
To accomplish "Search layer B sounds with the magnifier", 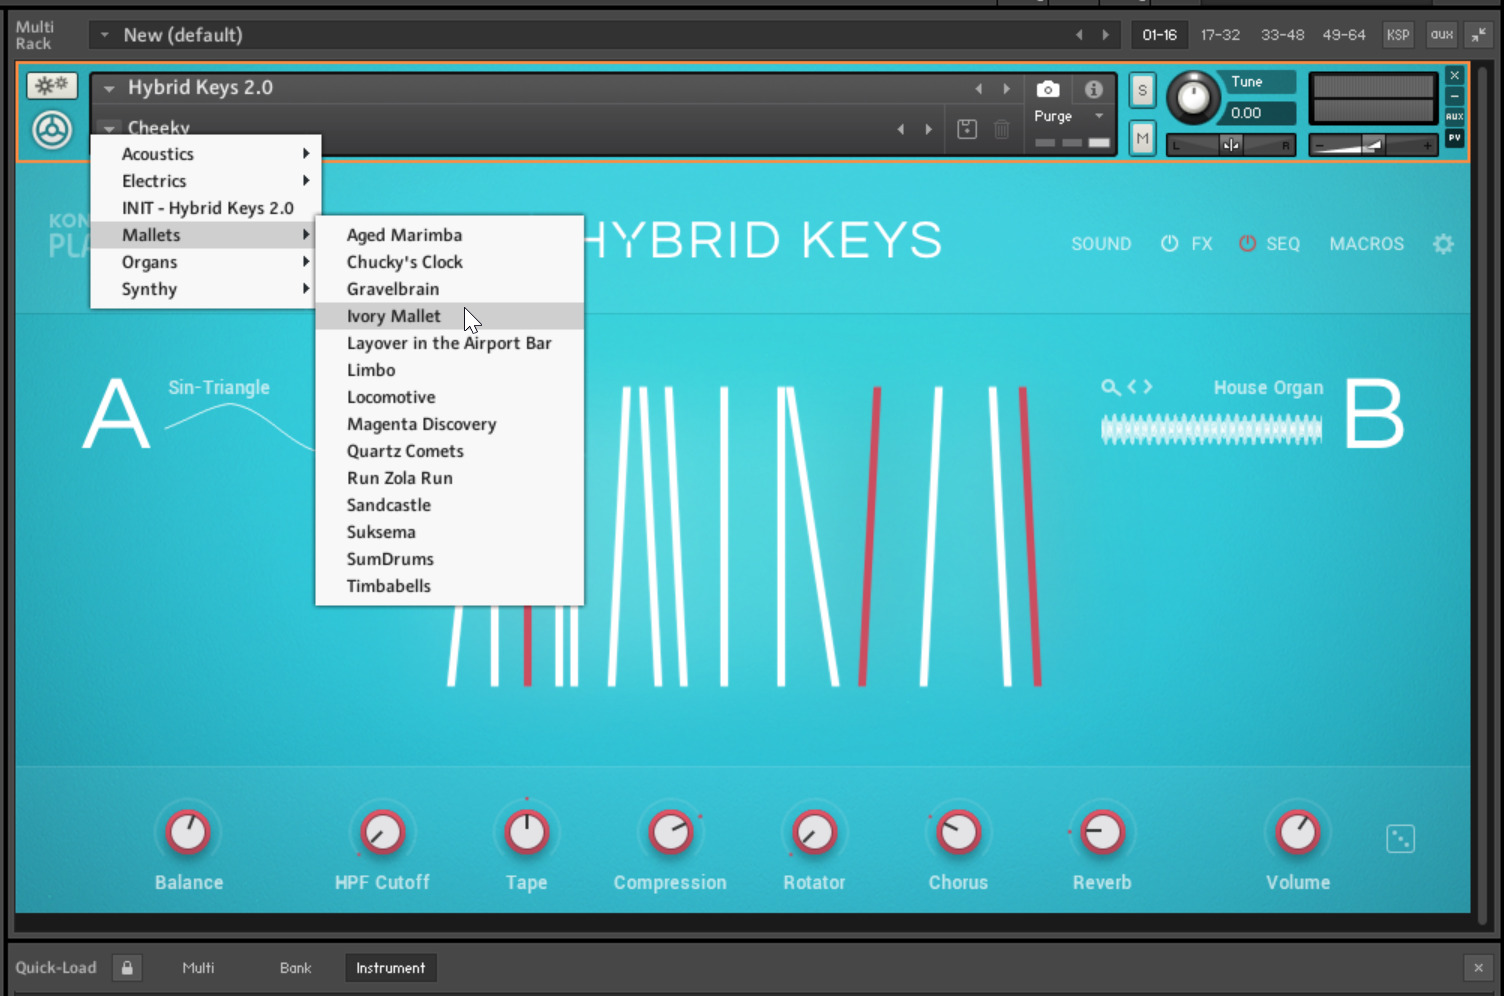I will point(1110,387).
